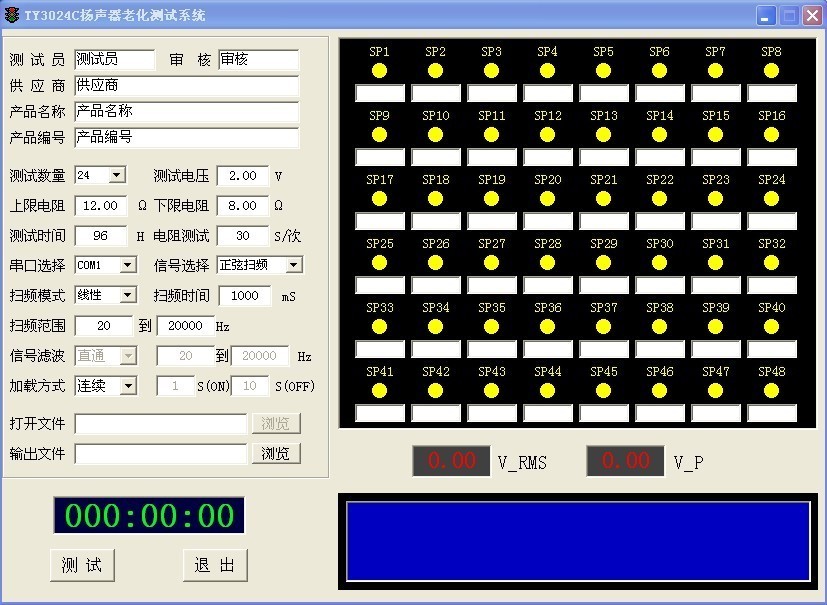The image size is (827, 605).
Task: Click the SP38 yellow indicator light
Action: click(659, 327)
